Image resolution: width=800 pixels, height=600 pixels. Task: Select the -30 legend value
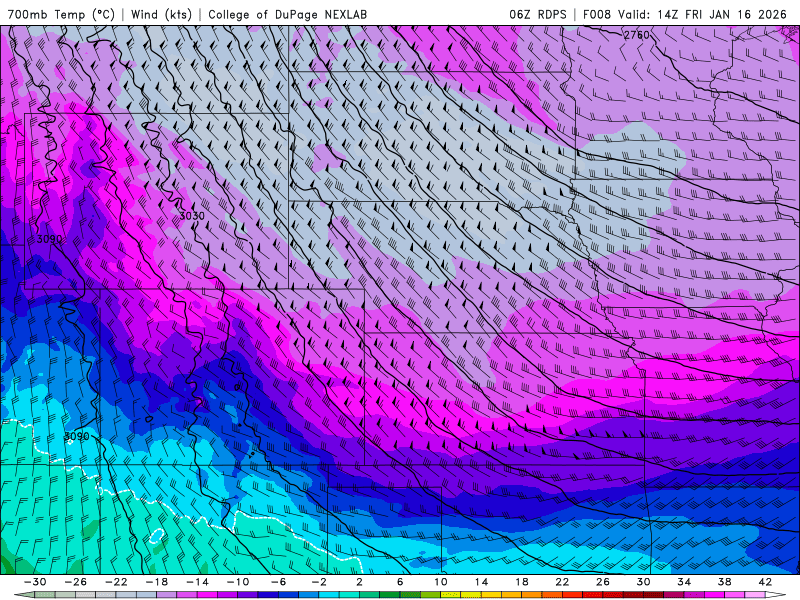pyautogui.click(x=35, y=582)
